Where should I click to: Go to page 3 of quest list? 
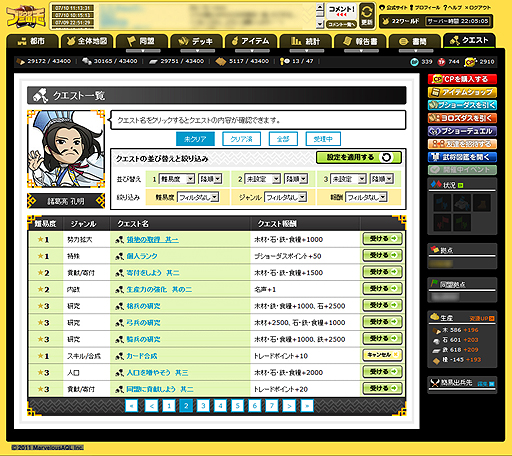pos(203,406)
